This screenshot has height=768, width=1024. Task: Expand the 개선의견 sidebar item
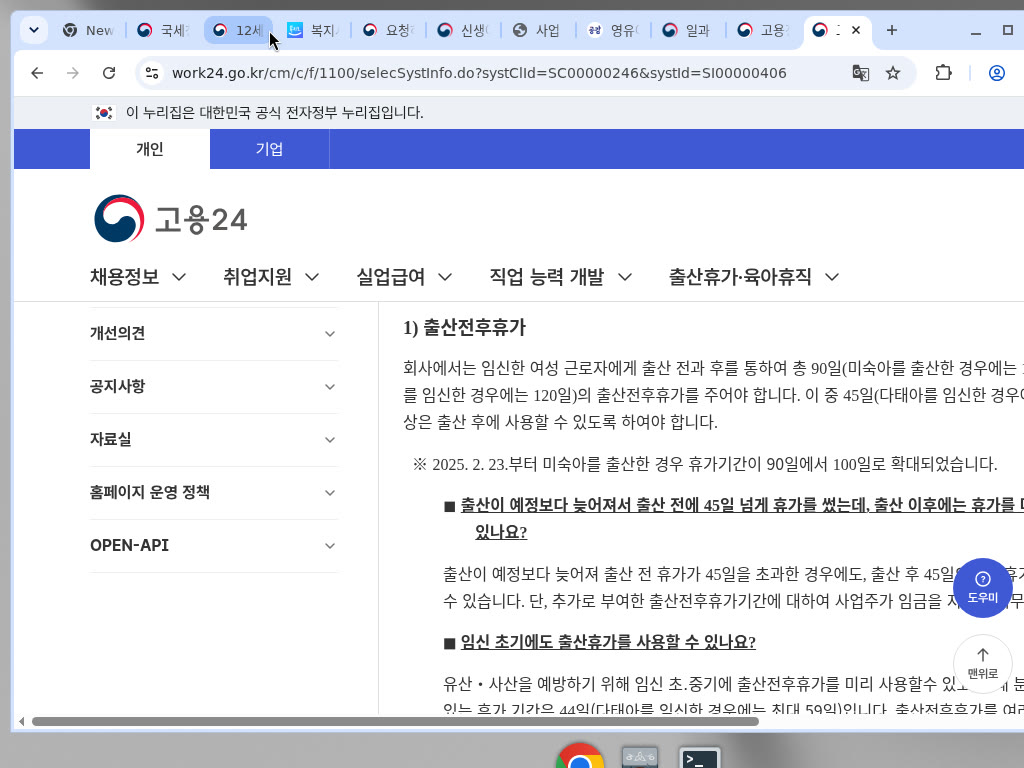(214, 334)
